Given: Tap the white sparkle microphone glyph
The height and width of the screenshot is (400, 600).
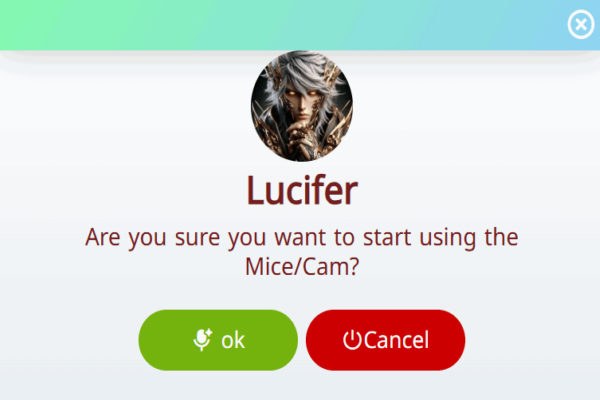Looking at the screenshot, I should 202,340.
